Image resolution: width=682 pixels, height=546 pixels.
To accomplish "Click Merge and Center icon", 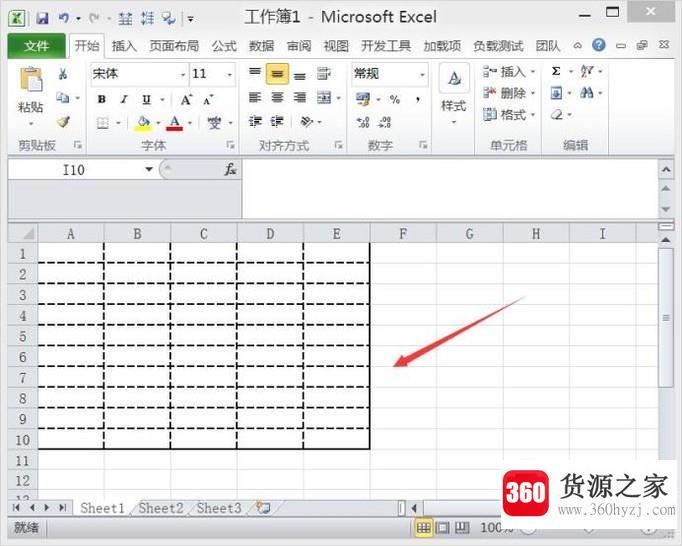I will pyautogui.click(x=324, y=97).
